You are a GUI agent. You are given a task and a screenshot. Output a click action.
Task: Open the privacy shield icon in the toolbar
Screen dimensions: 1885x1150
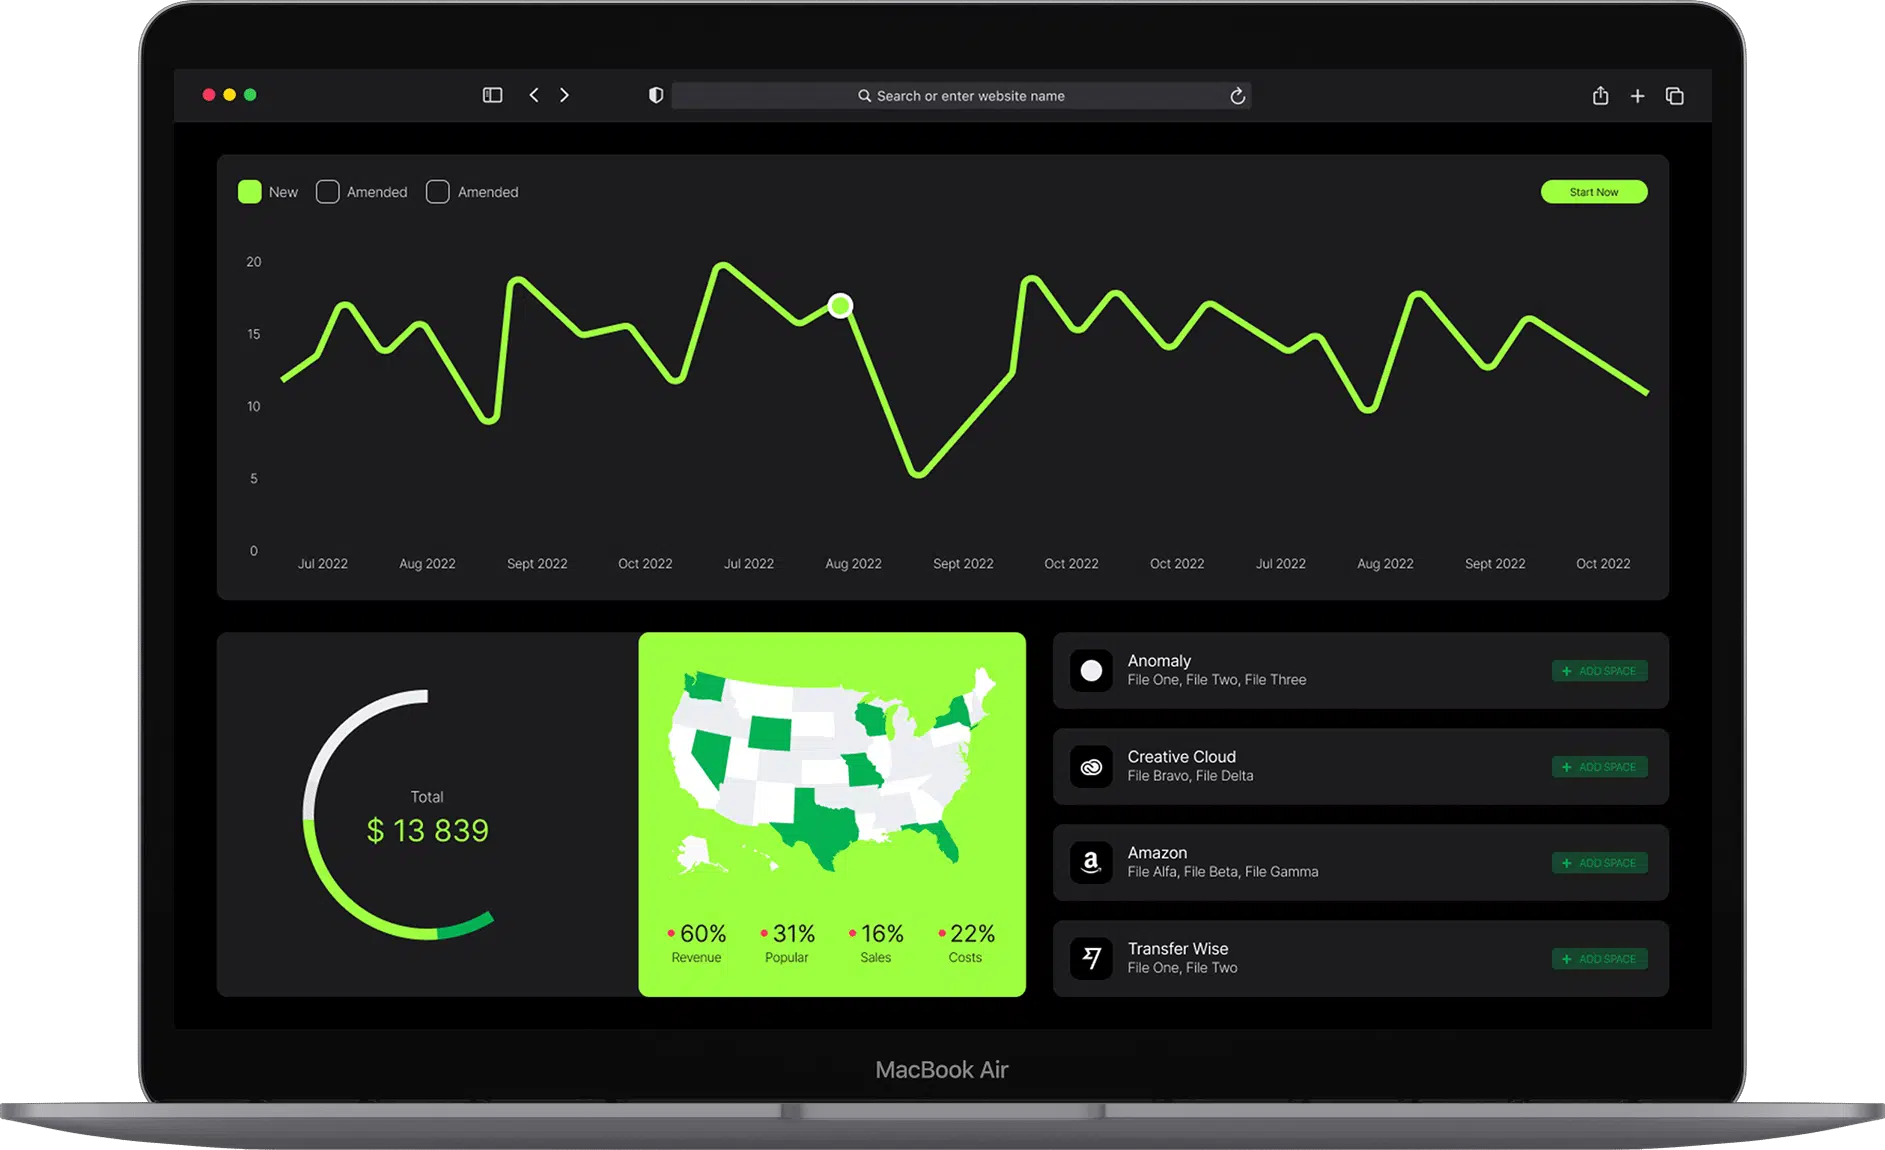(655, 95)
